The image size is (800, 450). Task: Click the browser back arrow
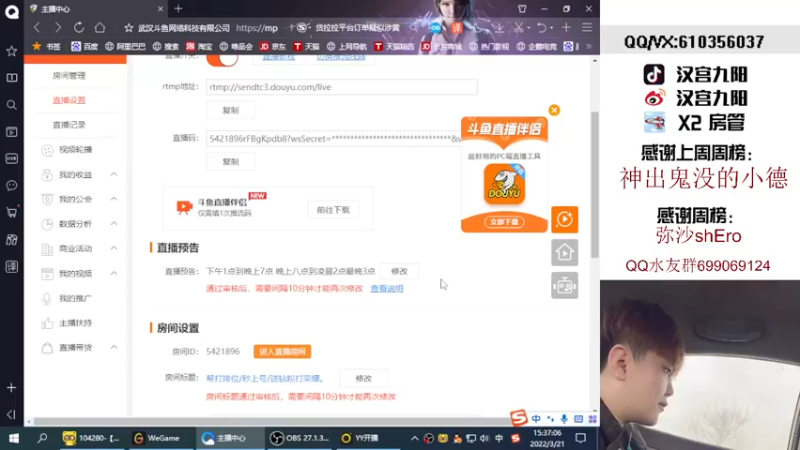pyautogui.click(x=37, y=28)
